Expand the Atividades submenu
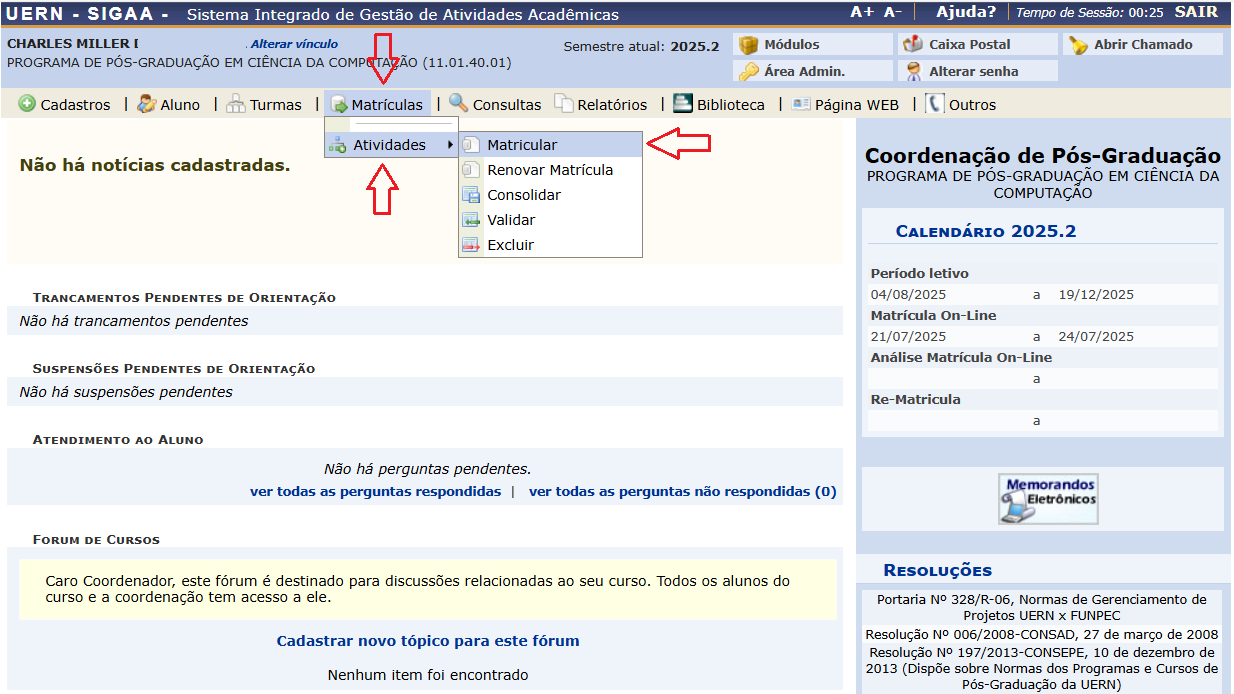 (x=390, y=145)
